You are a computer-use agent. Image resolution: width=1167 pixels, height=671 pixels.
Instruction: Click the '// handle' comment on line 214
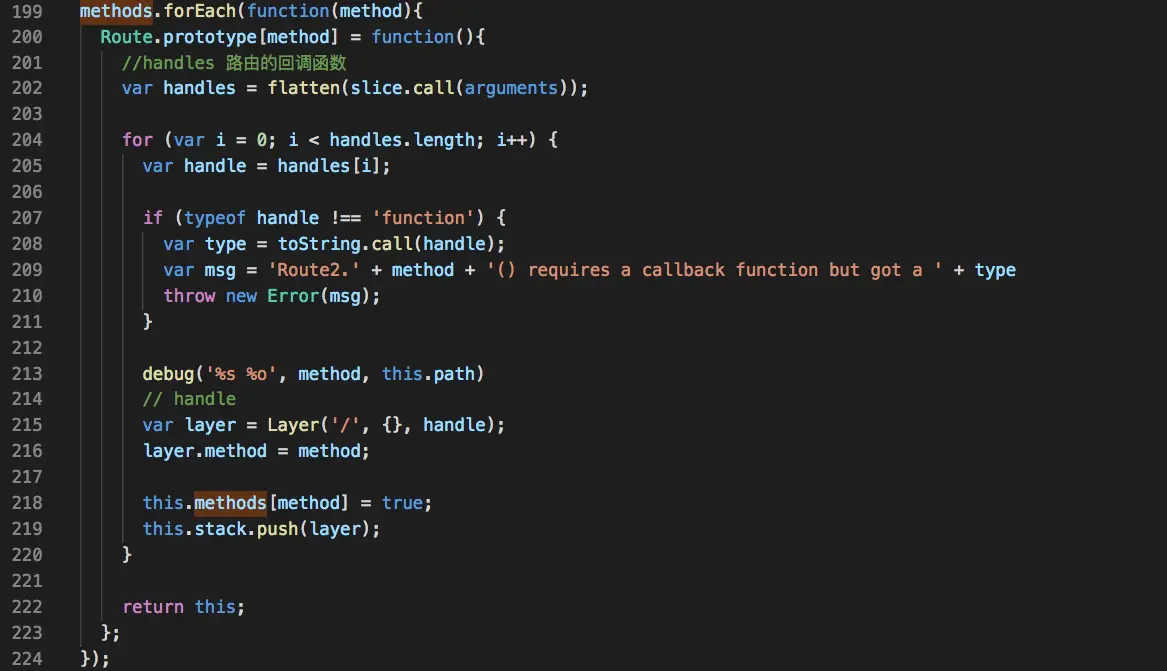(x=189, y=399)
